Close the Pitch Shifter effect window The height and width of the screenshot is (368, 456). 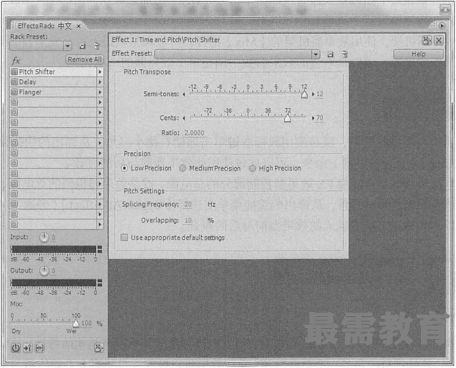[439, 40]
